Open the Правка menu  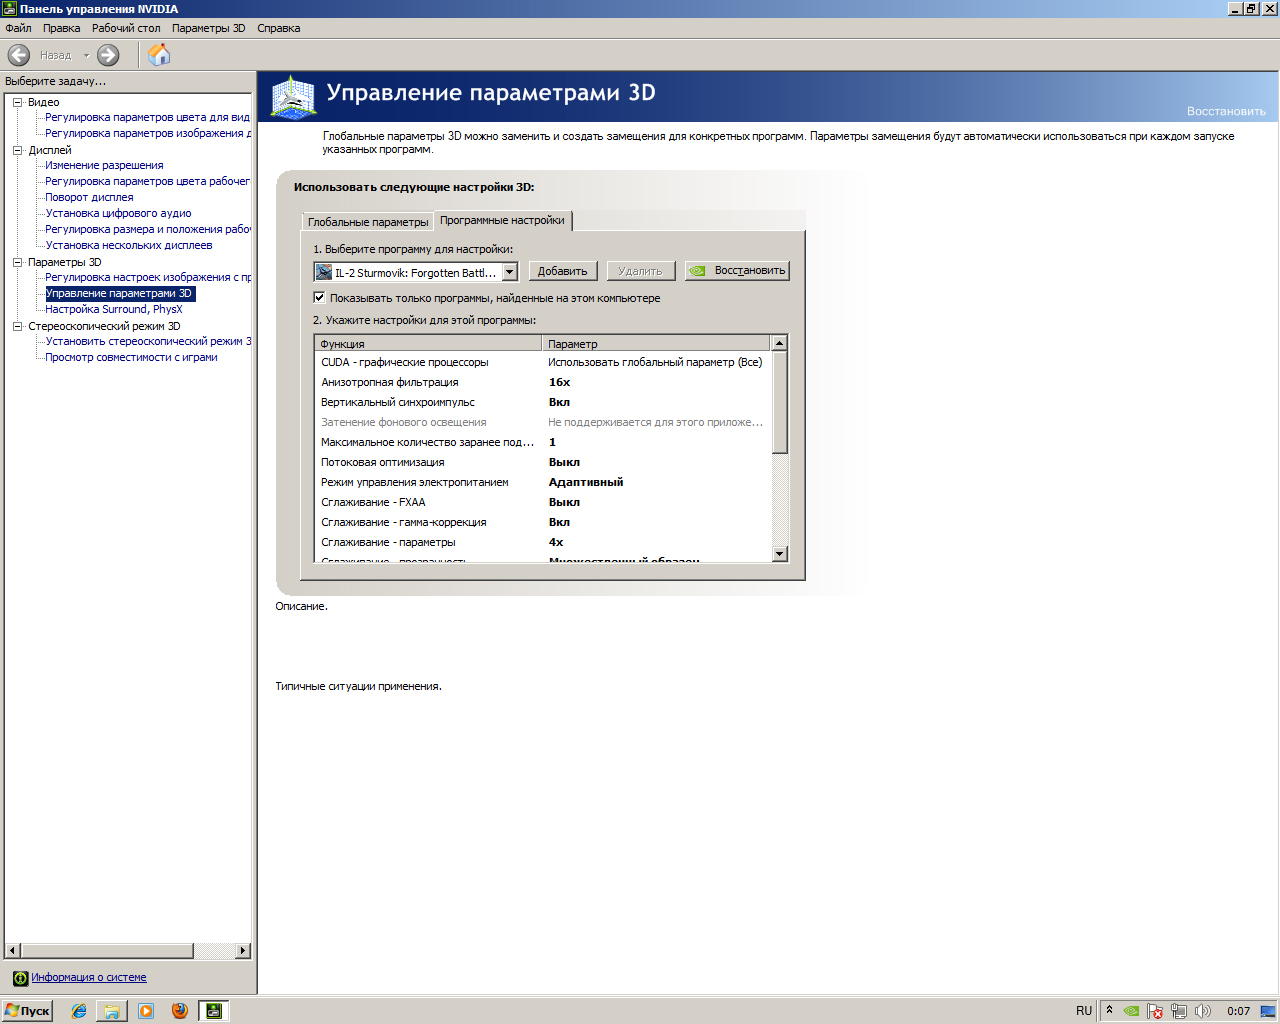(x=61, y=28)
